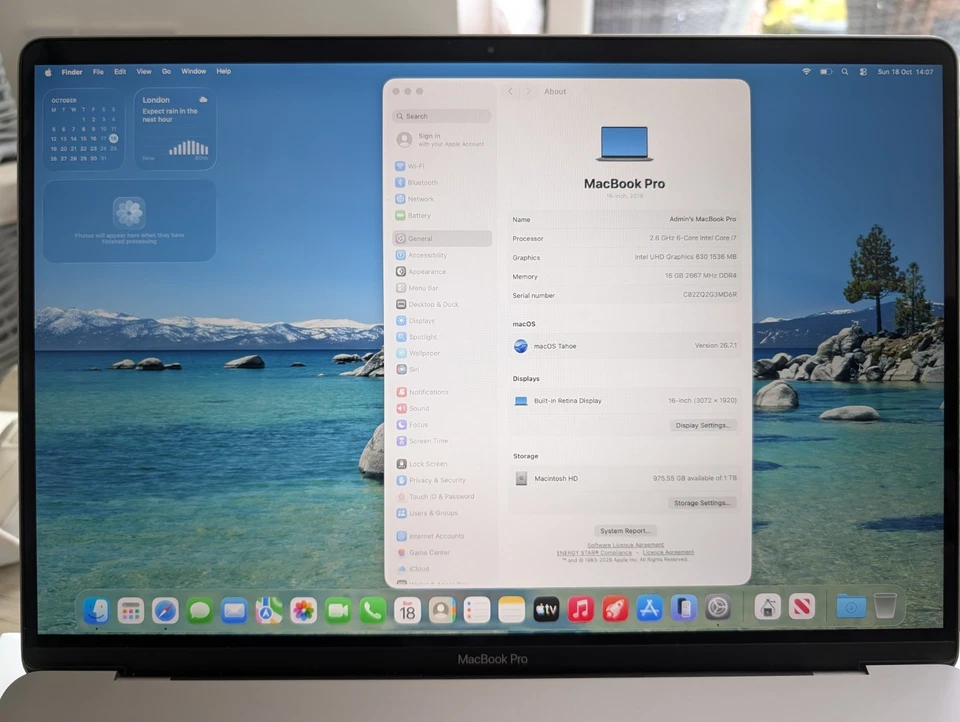Select Appearance in the settings sidebar

click(x=442, y=271)
